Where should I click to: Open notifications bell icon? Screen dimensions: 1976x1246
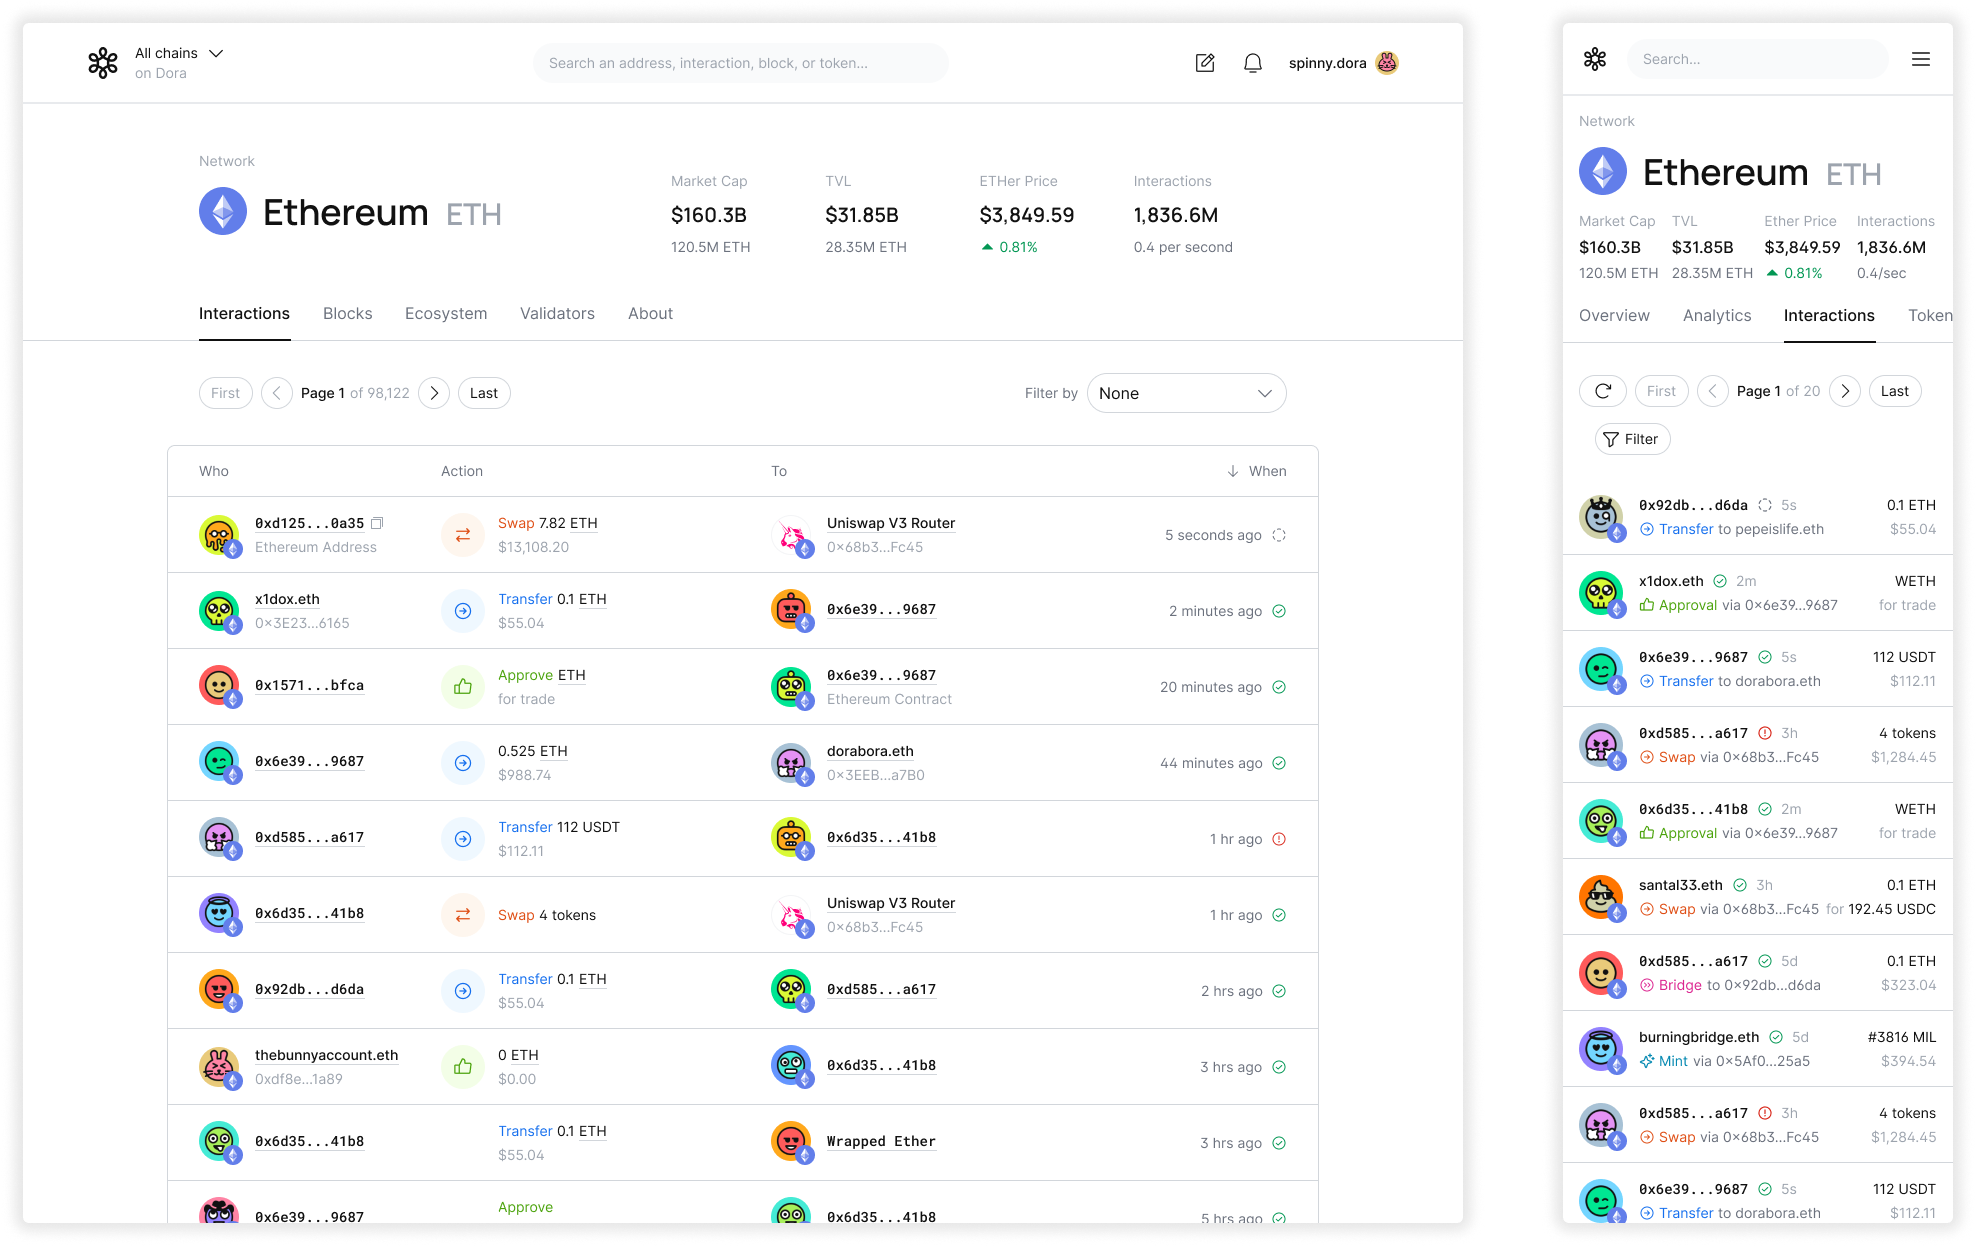pyautogui.click(x=1252, y=63)
